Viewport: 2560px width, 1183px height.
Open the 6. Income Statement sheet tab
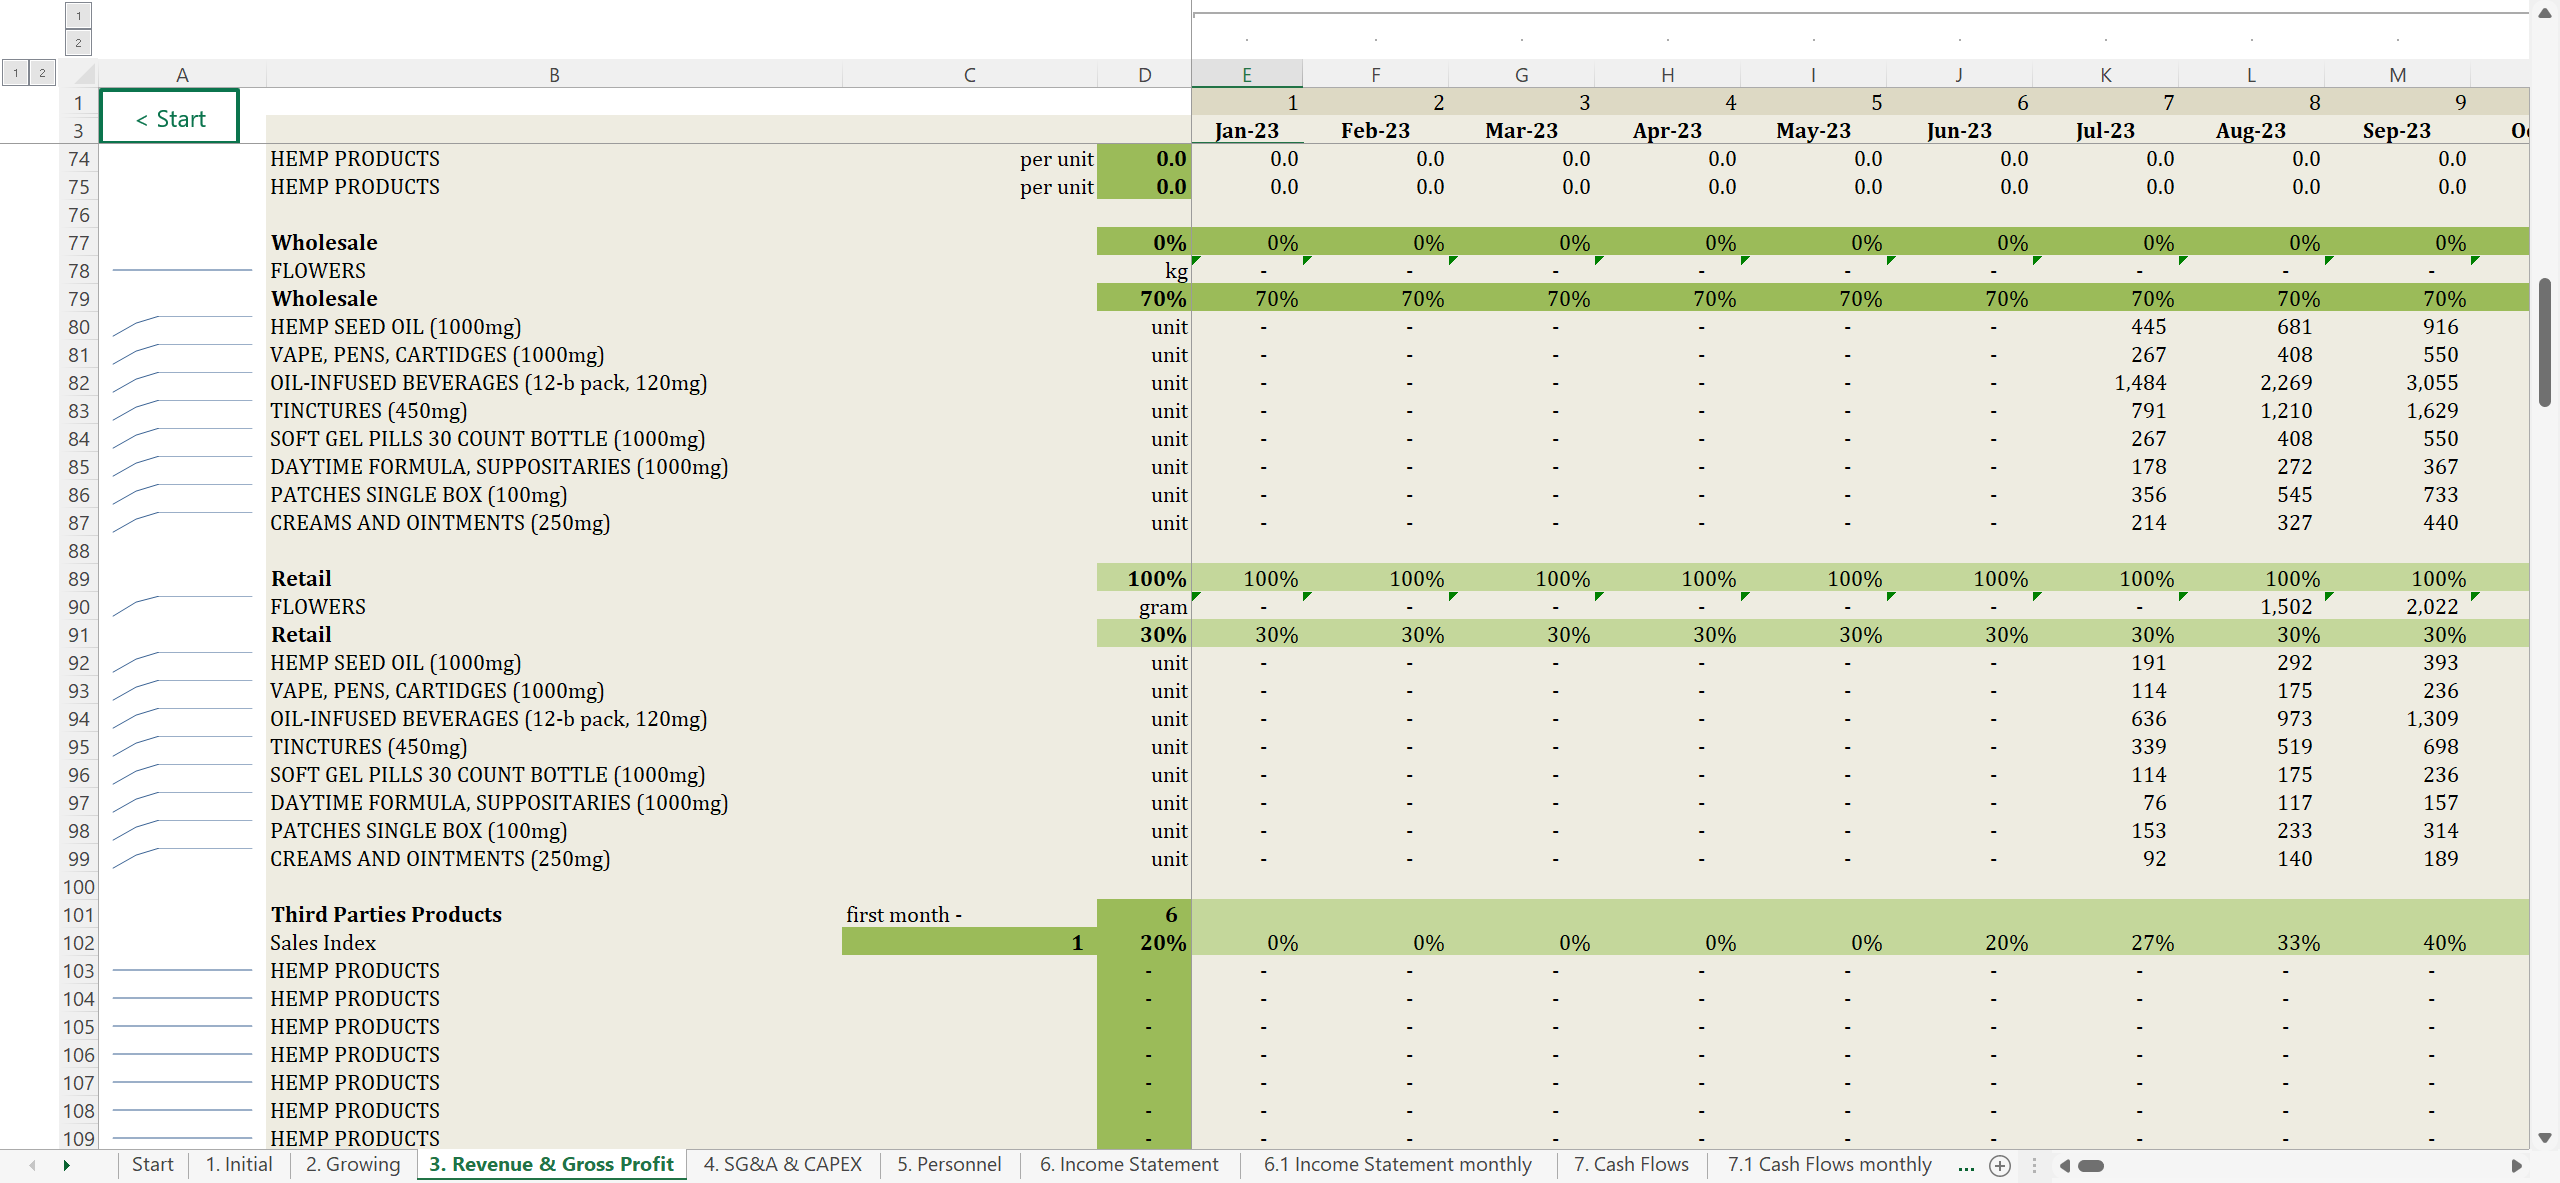pos(1128,1164)
